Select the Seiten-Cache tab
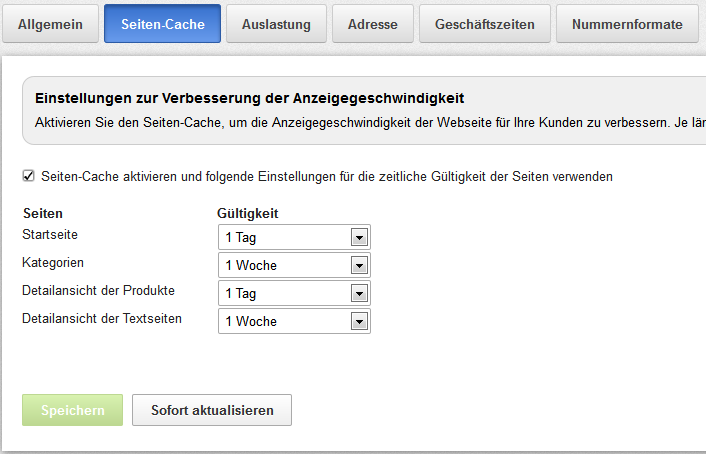This screenshot has width=706, height=454. 162,24
